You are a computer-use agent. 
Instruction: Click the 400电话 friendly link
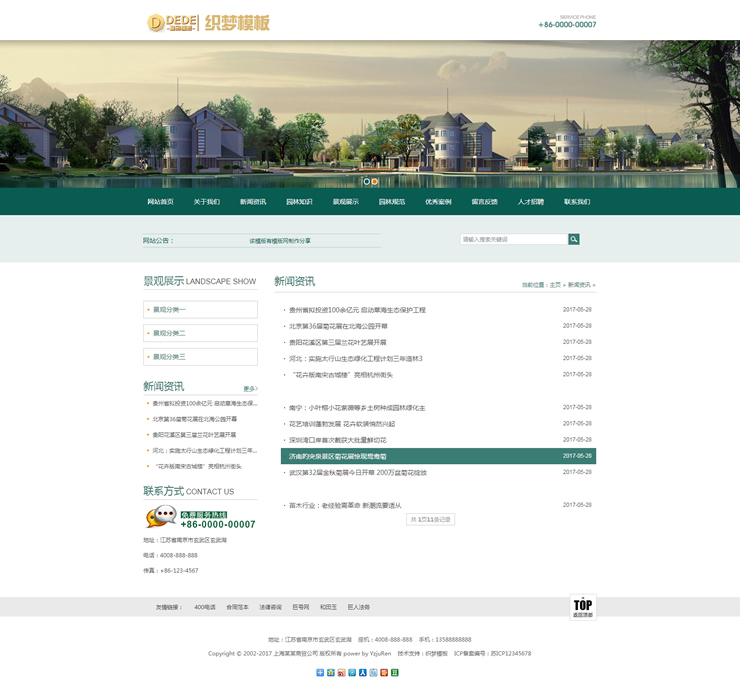pos(204,607)
